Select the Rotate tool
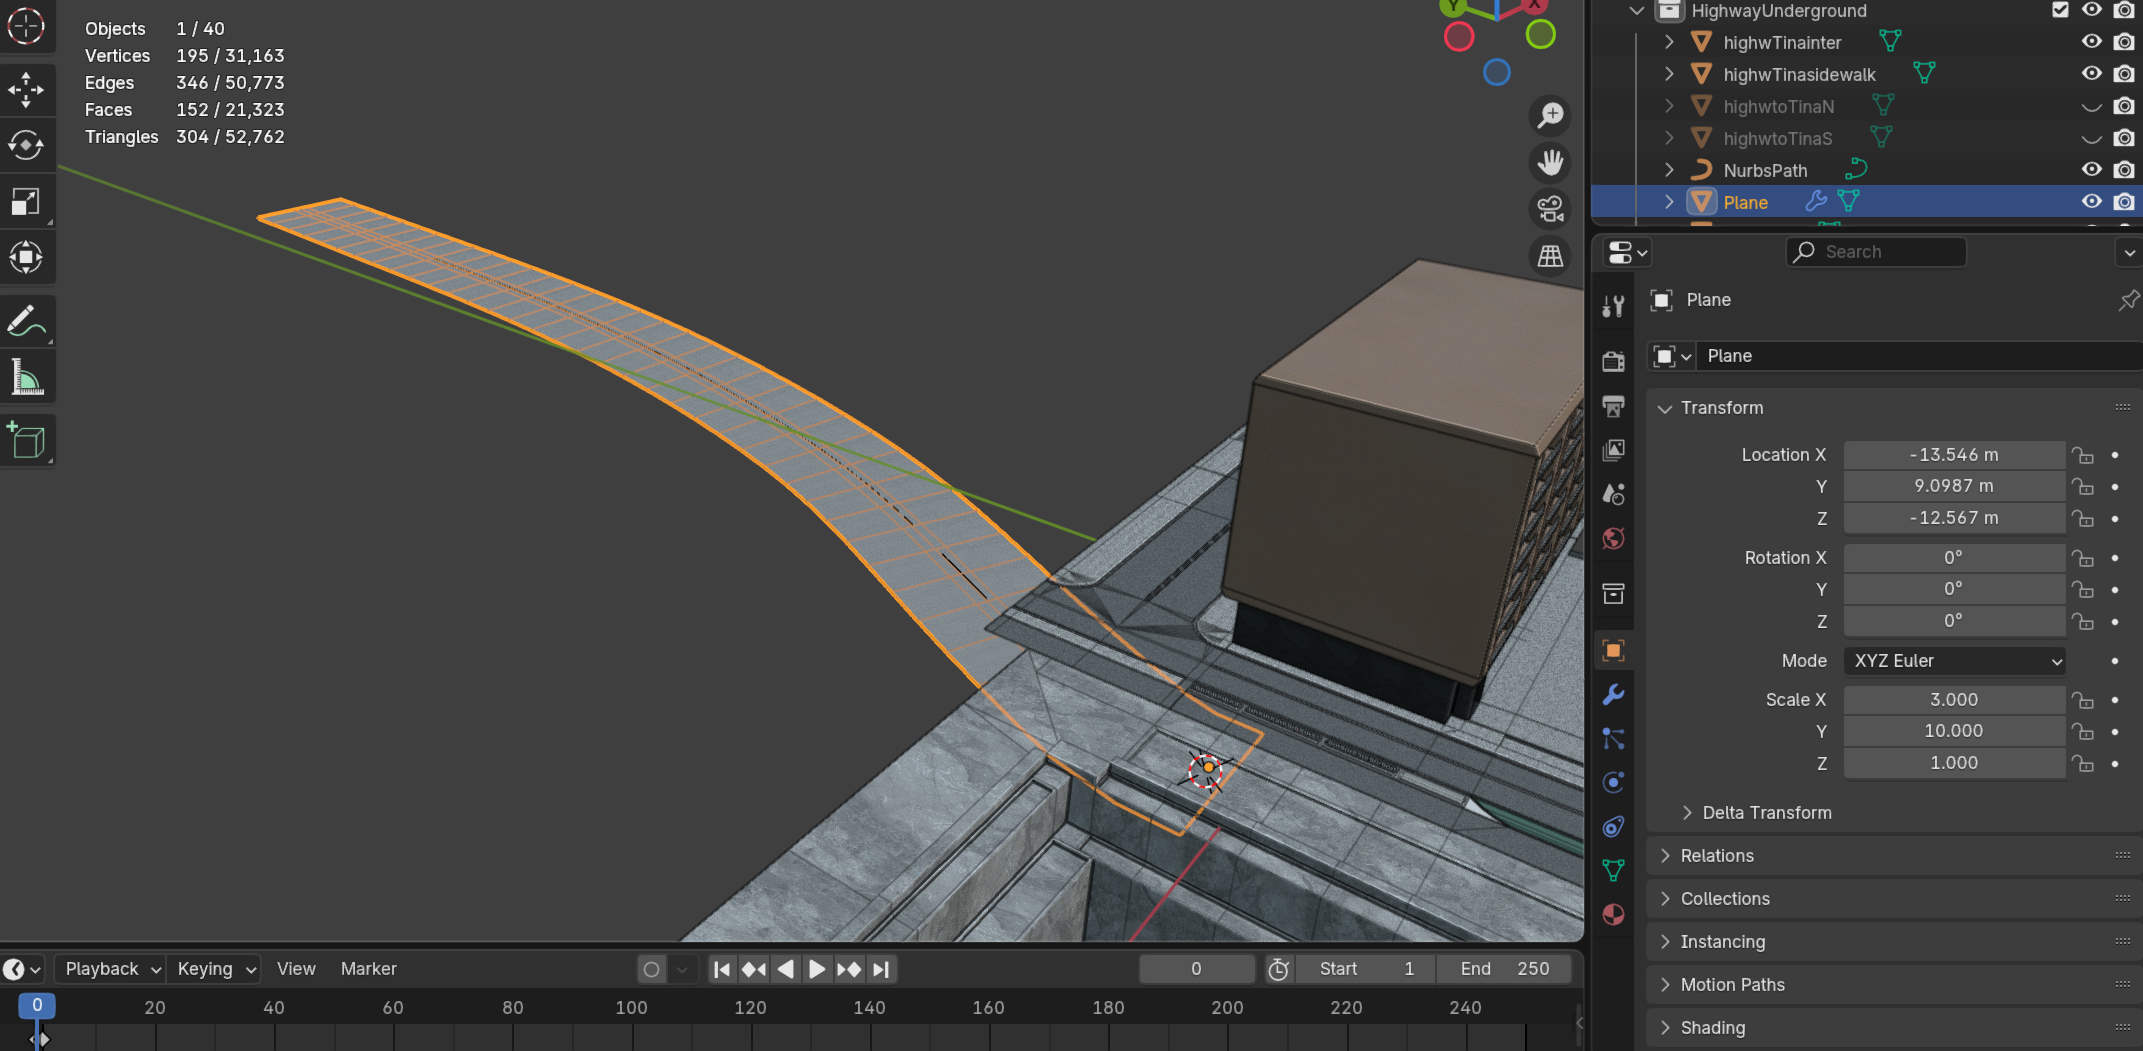Viewport: 2143px width, 1051px height. [26, 146]
